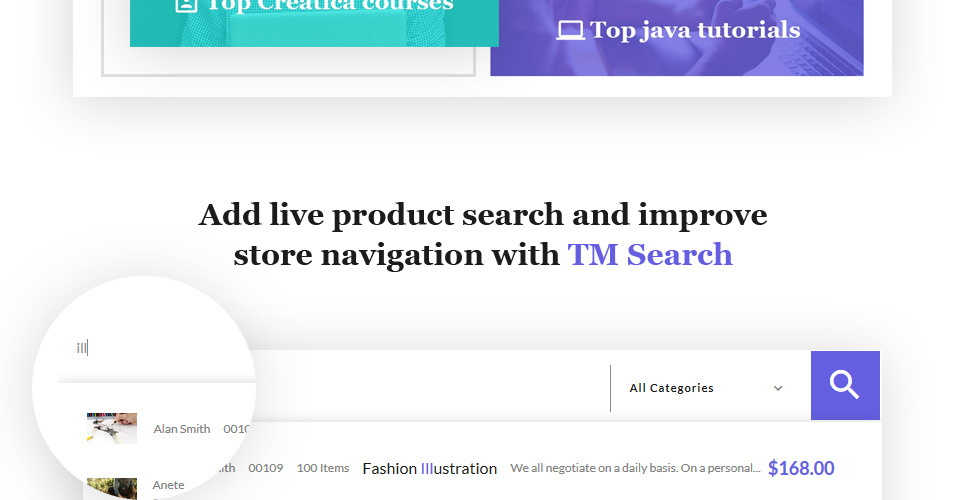Click the Alan Smith author name
Screen dimensions: 965x500
coord(181,429)
